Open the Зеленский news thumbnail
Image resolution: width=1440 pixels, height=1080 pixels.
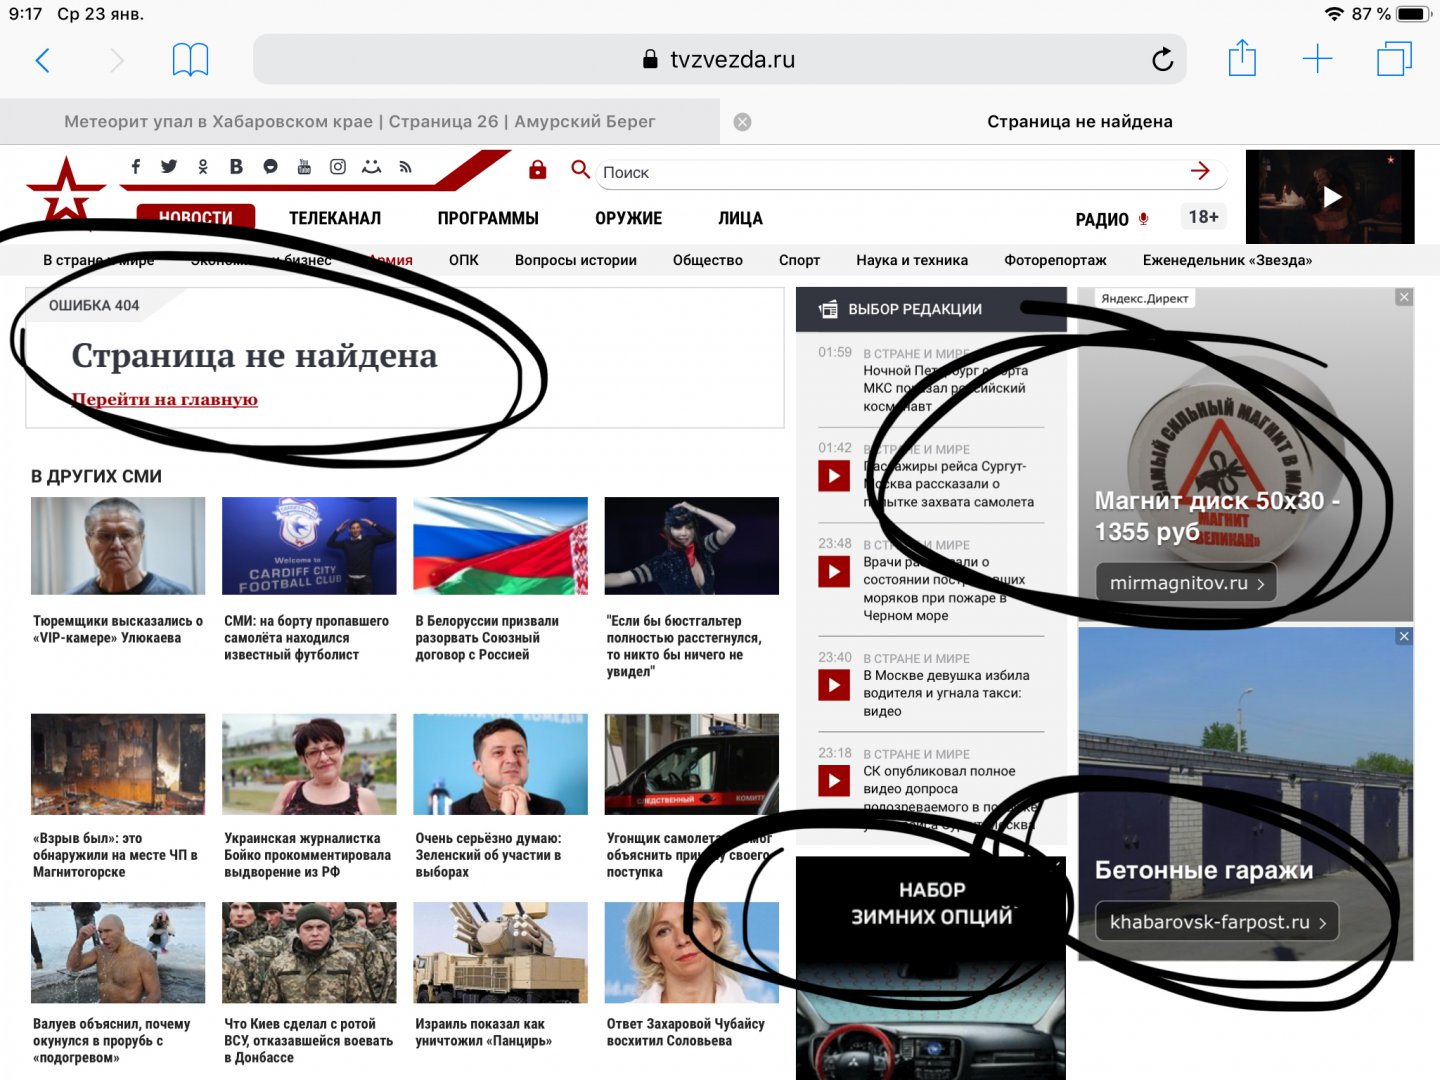point(500,764)
